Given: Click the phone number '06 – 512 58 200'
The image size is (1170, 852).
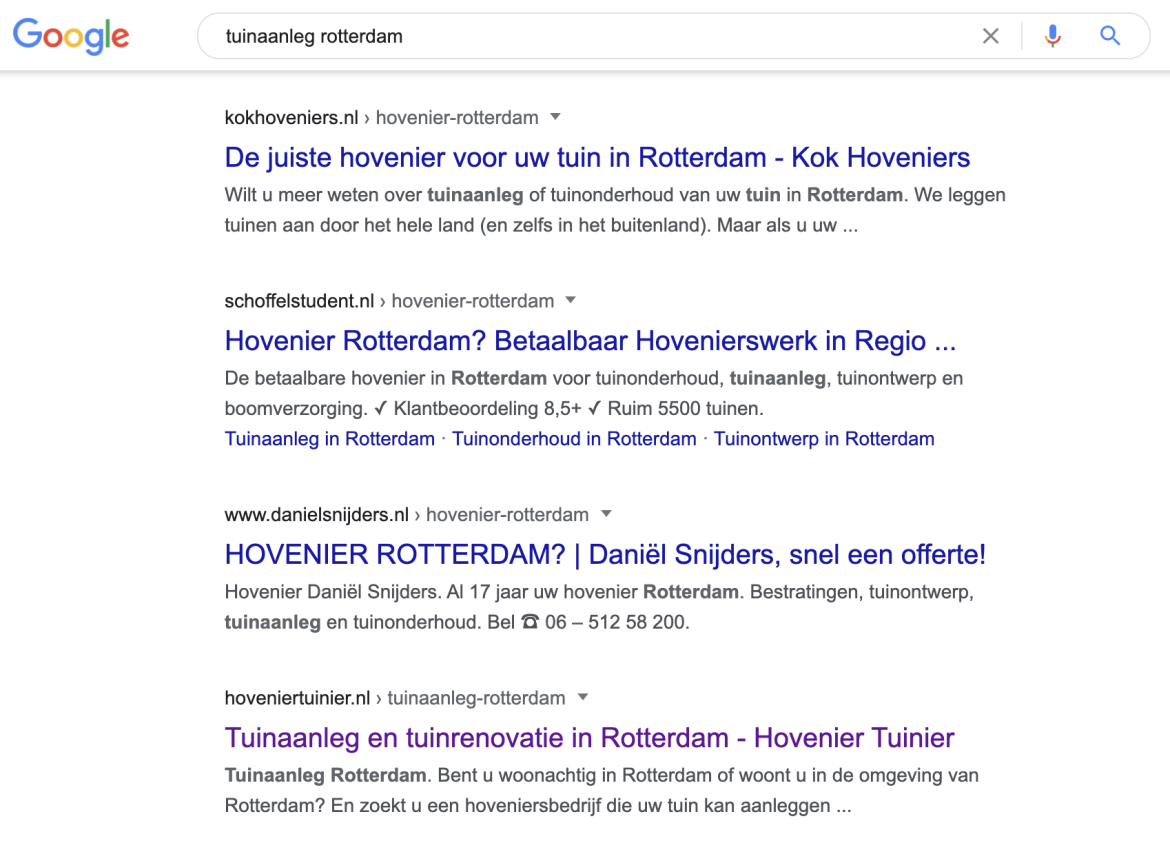Looking at the screenshot, I should tap(617, 622).
